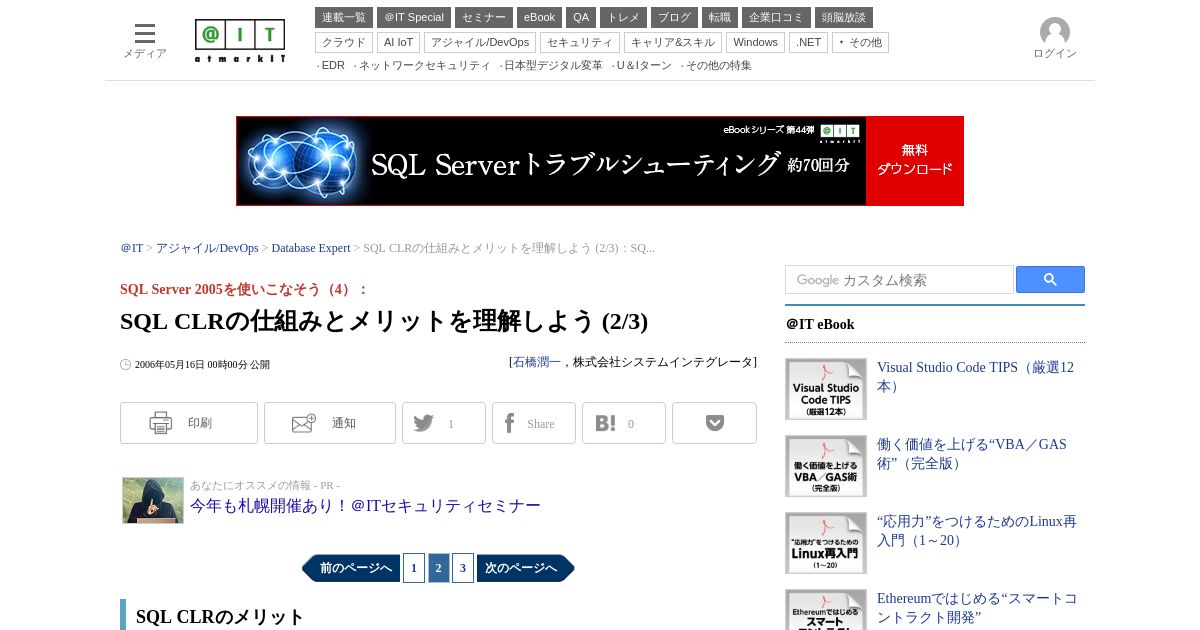This screenshot has height=630, width=1200.
Task: Go to アジャイル/DevOps breadcrumb link
Action: [x=207, y=248]
